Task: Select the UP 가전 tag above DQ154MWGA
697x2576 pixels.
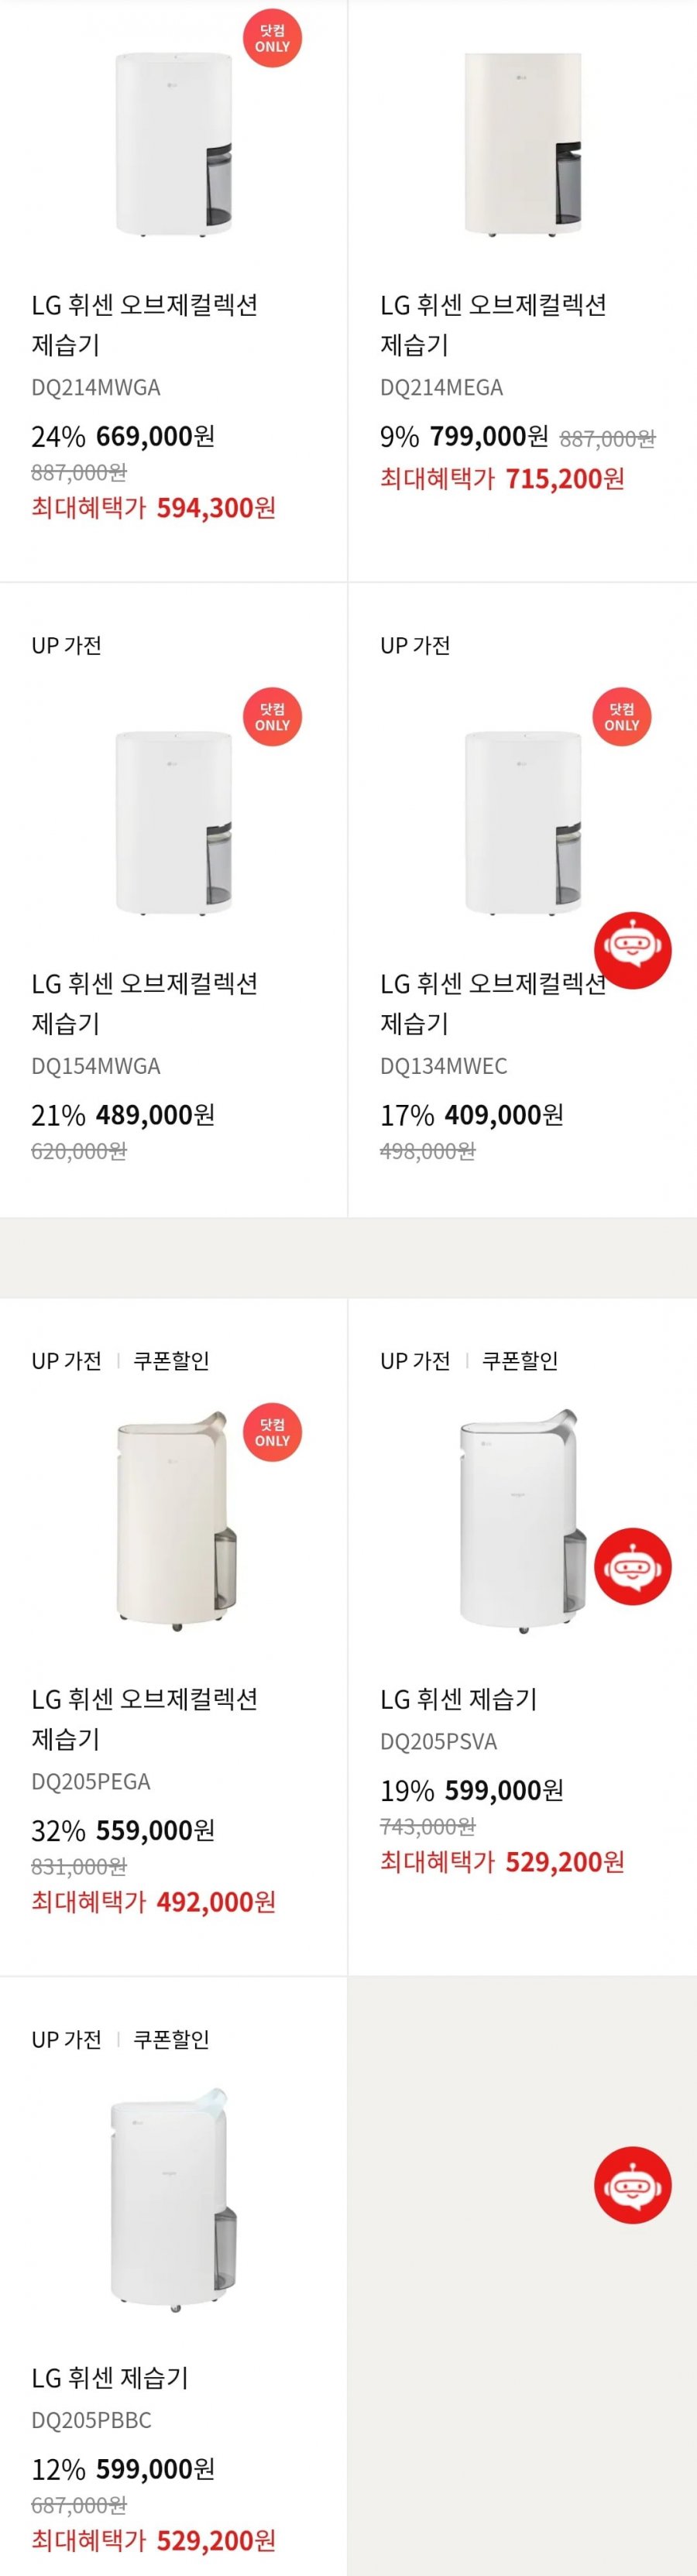Action: coord(67,646)
